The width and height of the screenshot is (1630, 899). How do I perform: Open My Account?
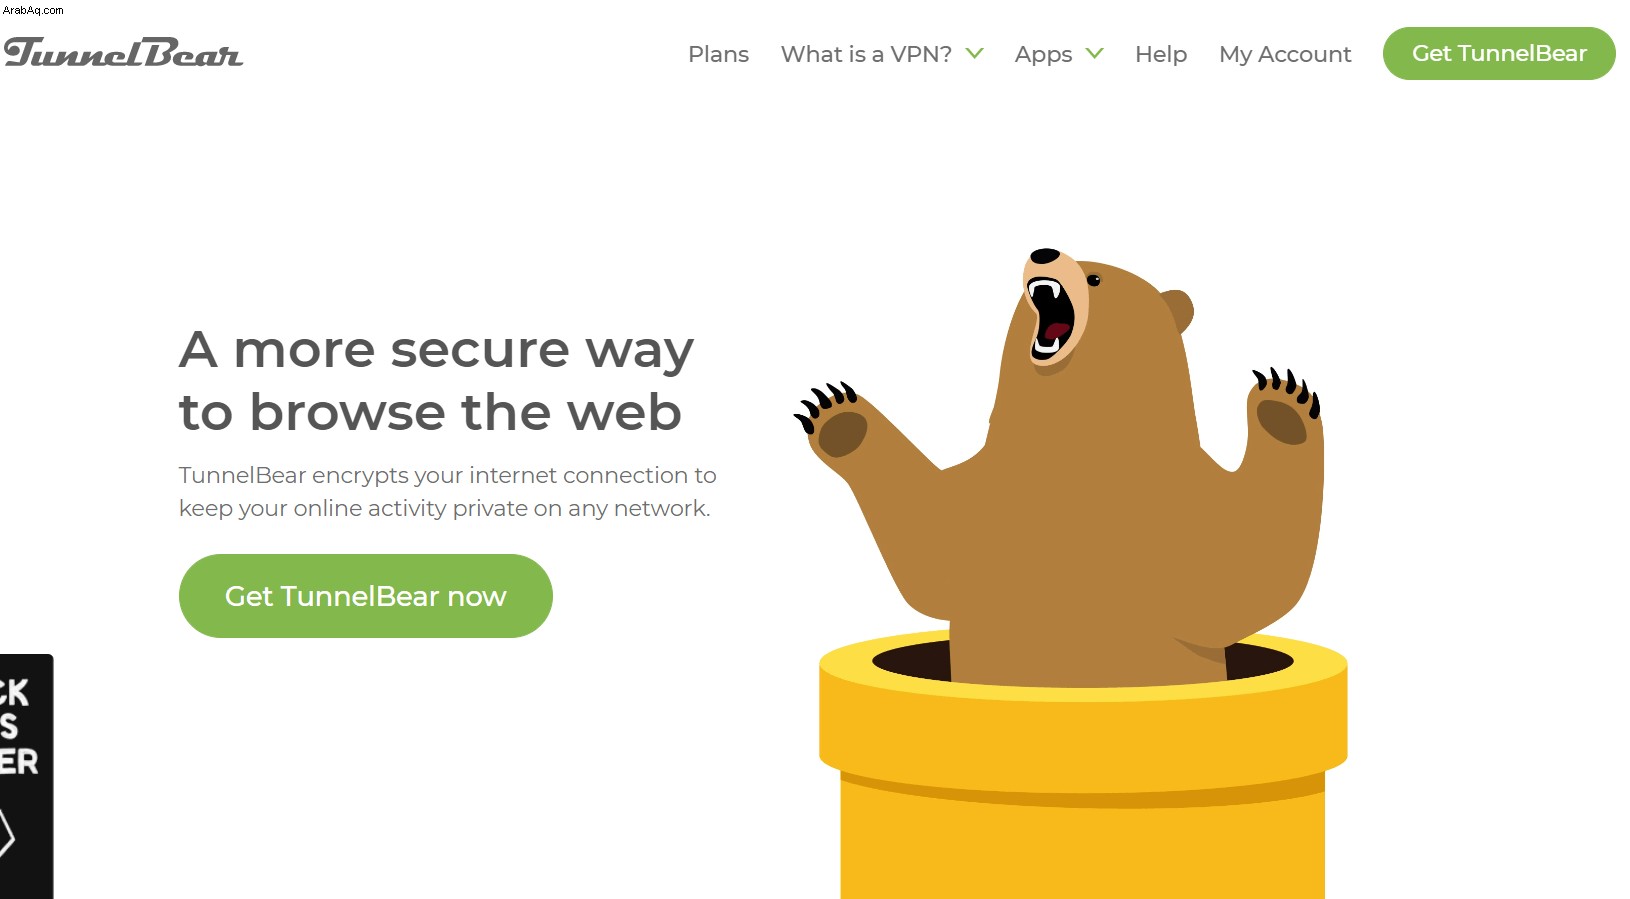click(x=1285, y=54)
